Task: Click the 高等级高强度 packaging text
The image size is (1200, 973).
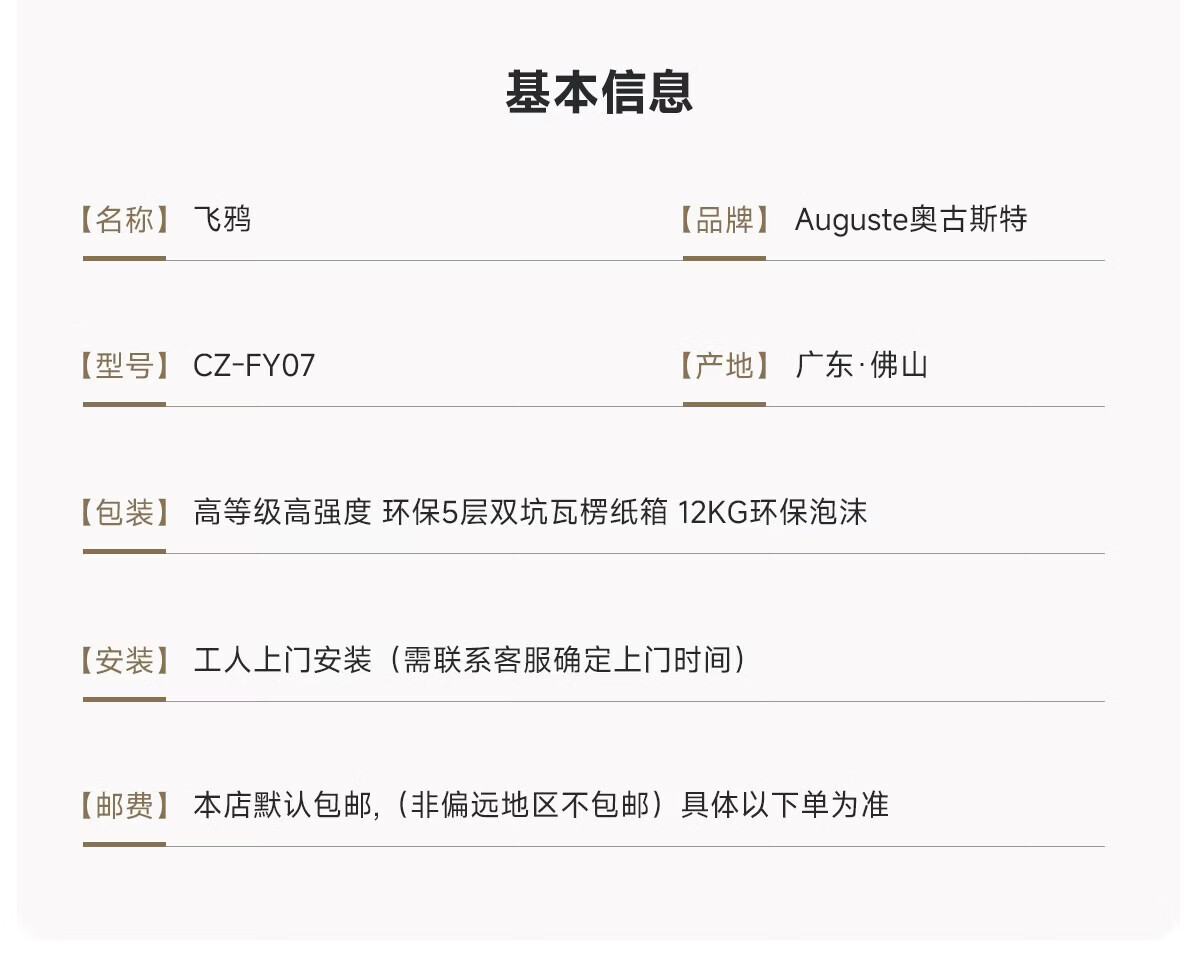Action: (282, 513)
